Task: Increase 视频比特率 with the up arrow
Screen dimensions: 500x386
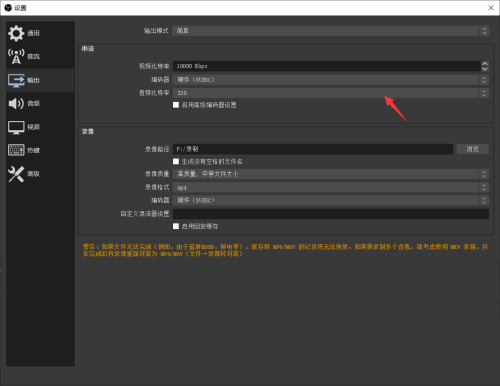Action: pos(485,64)
